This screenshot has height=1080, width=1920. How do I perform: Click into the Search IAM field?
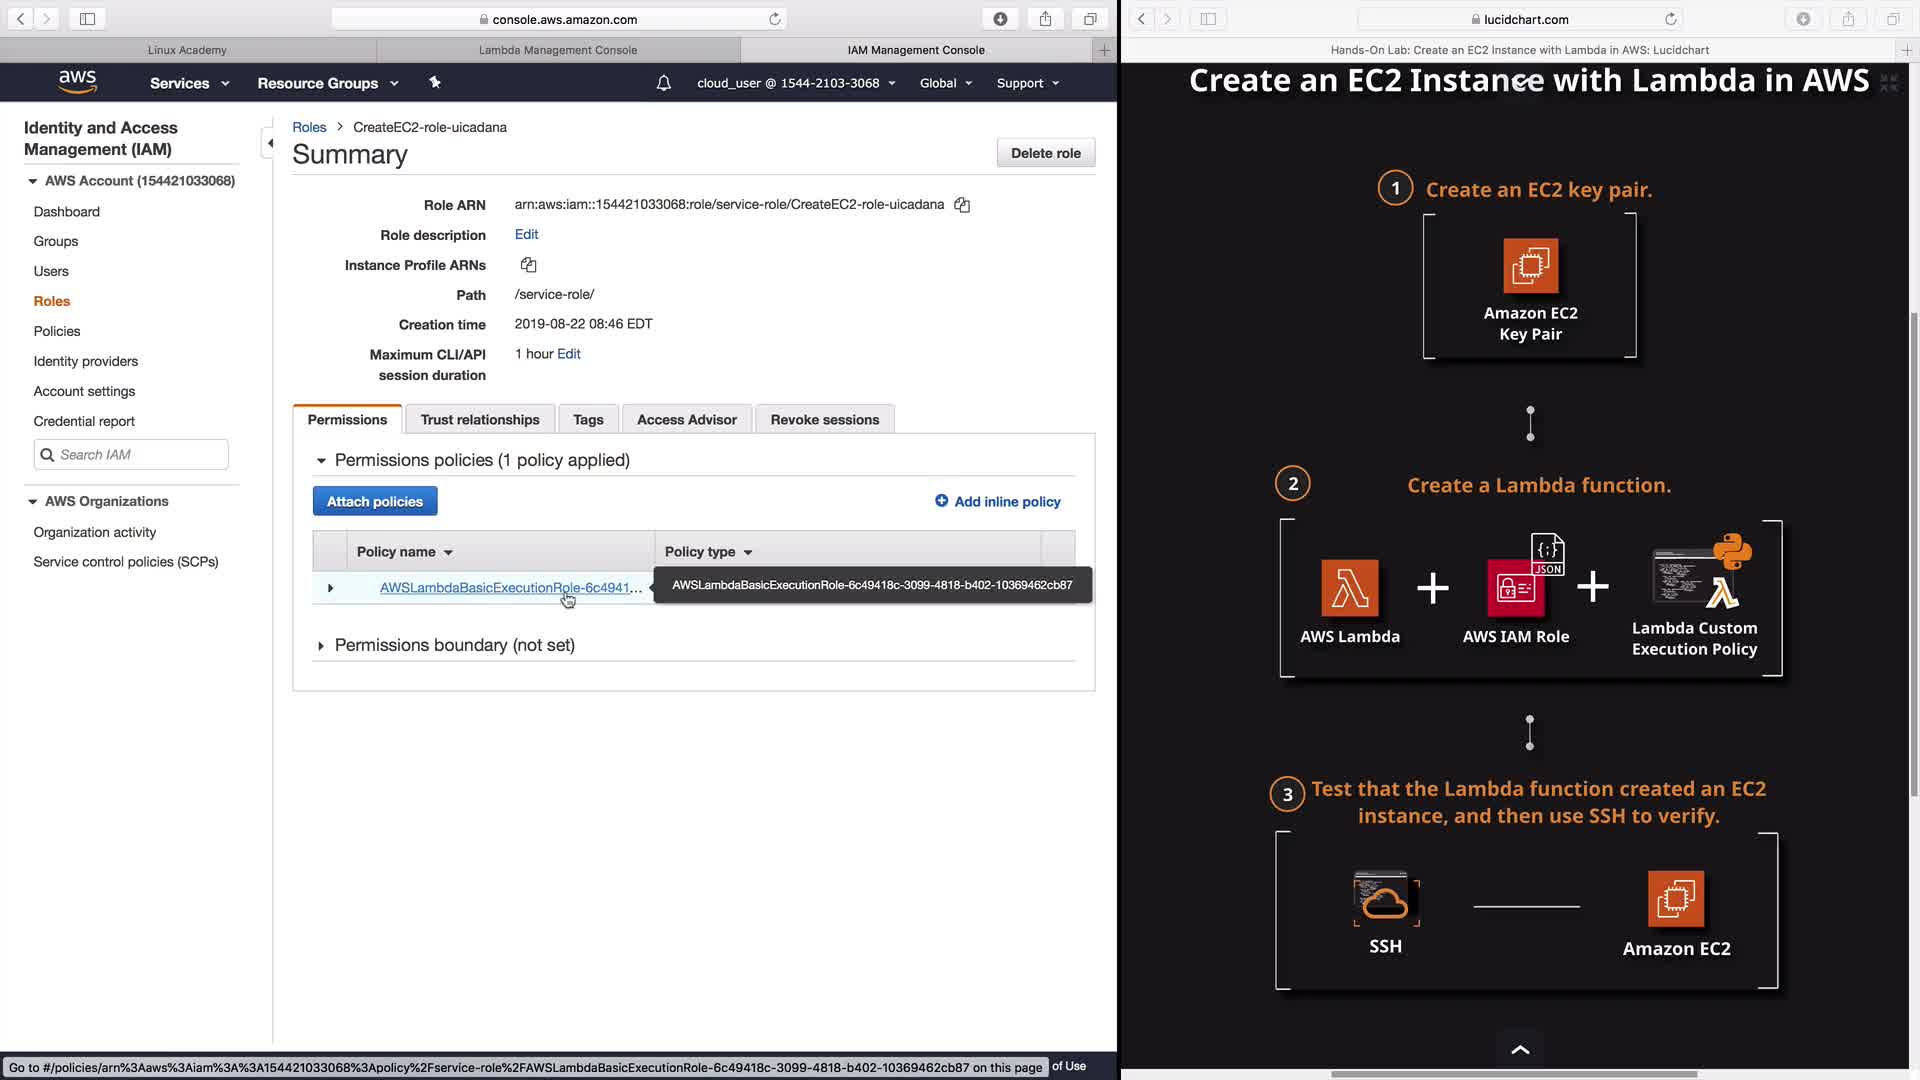[140, 455]
